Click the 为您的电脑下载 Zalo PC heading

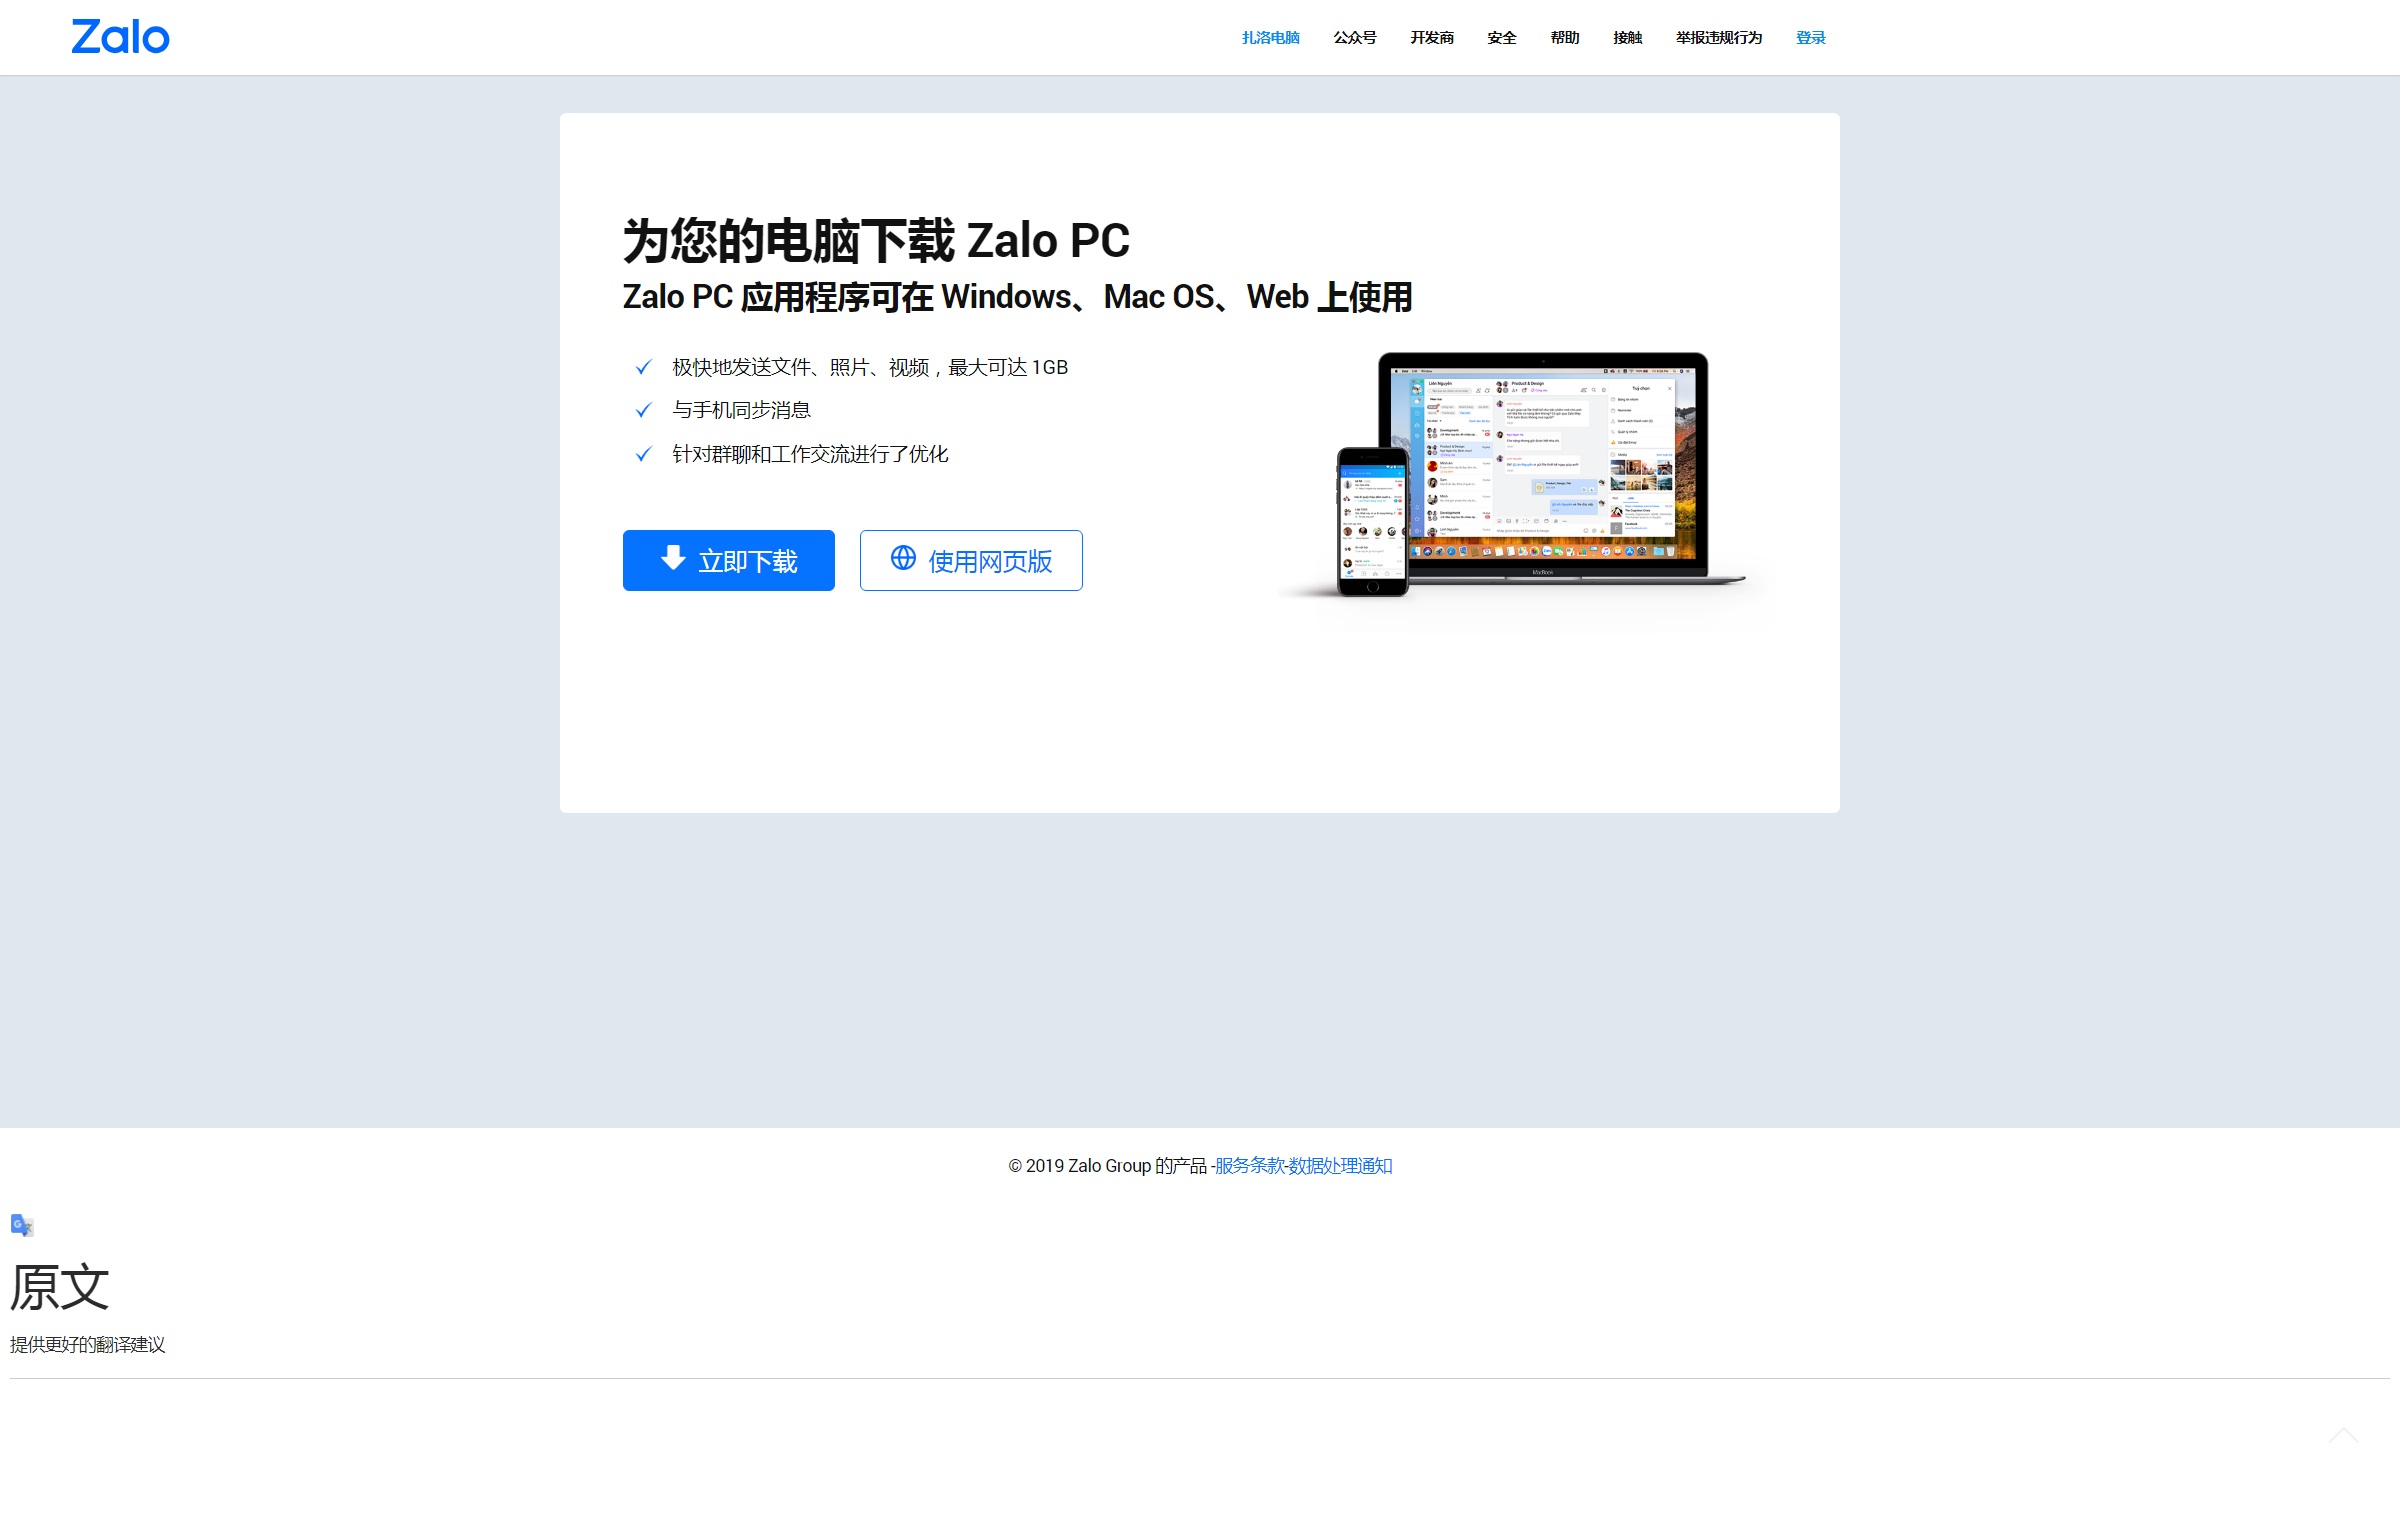[876, 241]
